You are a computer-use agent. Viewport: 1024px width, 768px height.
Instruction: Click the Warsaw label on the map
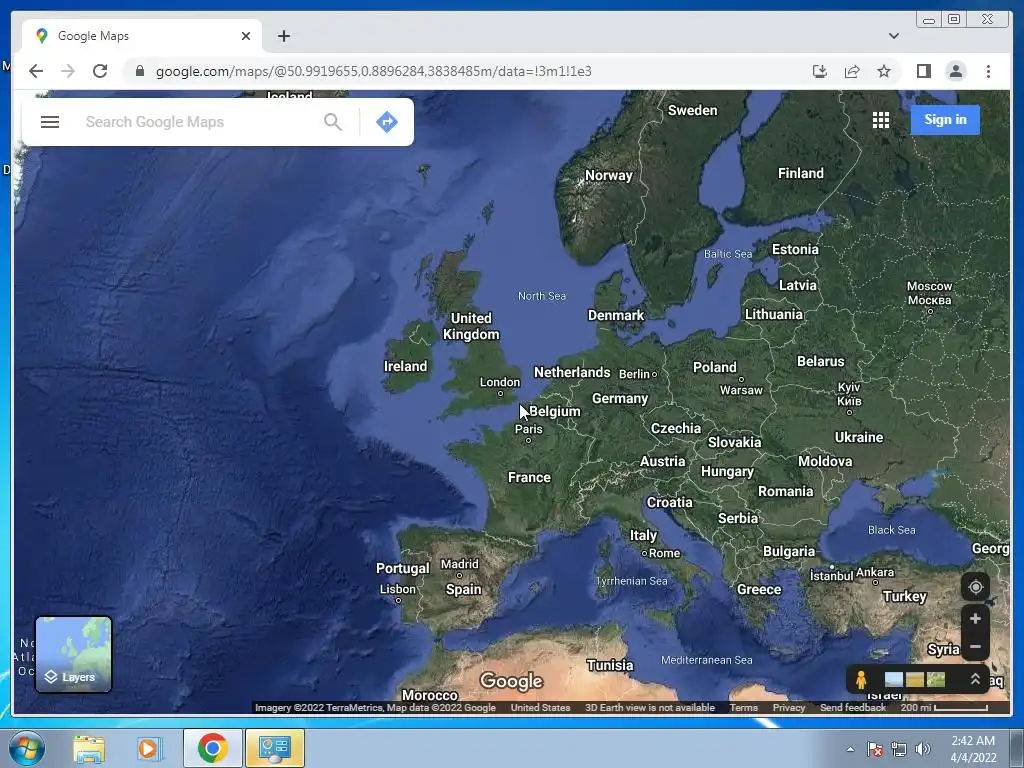[x=741, y=390]
